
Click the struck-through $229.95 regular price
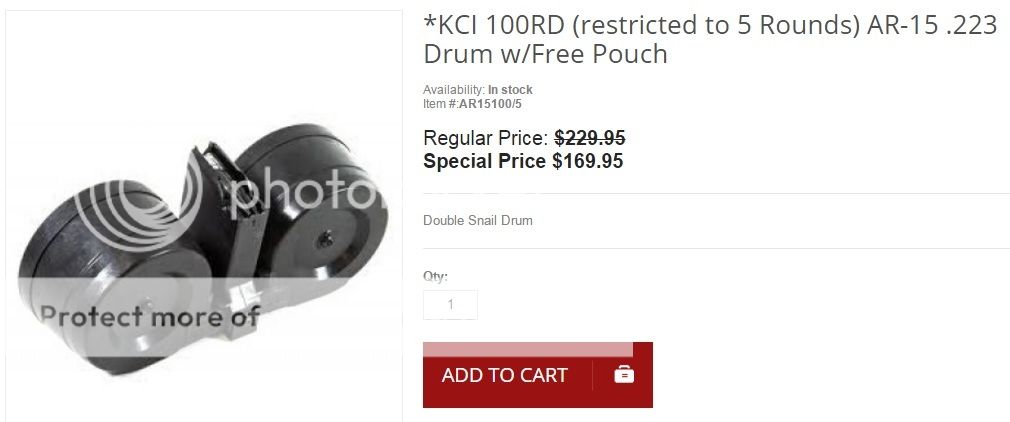coord(590,138)
